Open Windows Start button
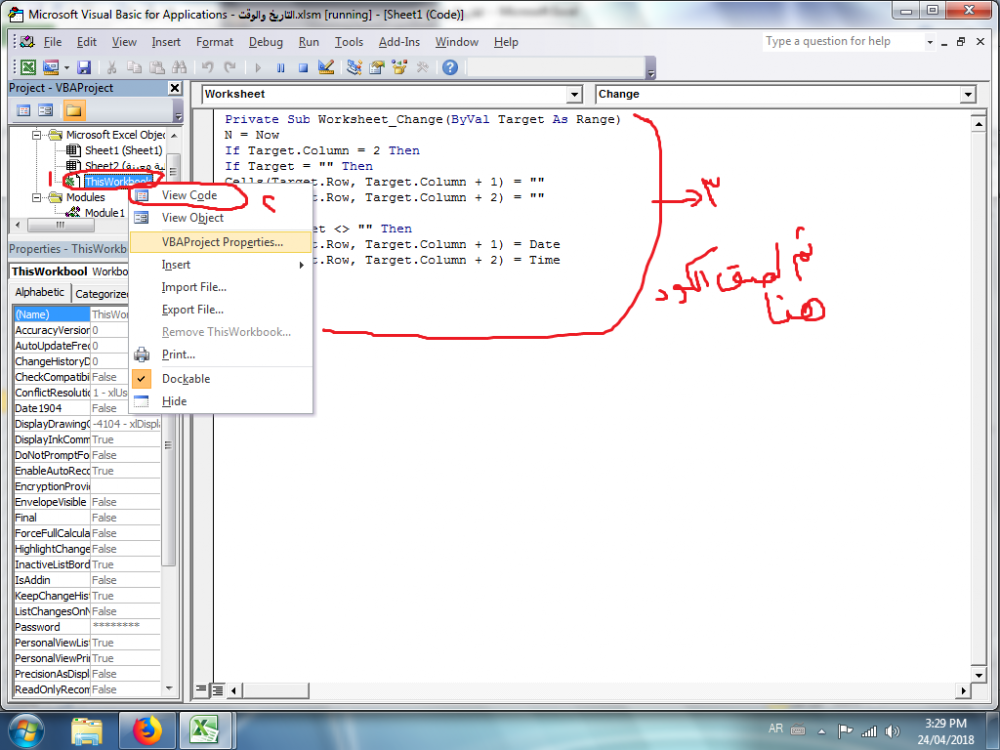Screen dimensions: 1000x750 (x=26, y=731)
